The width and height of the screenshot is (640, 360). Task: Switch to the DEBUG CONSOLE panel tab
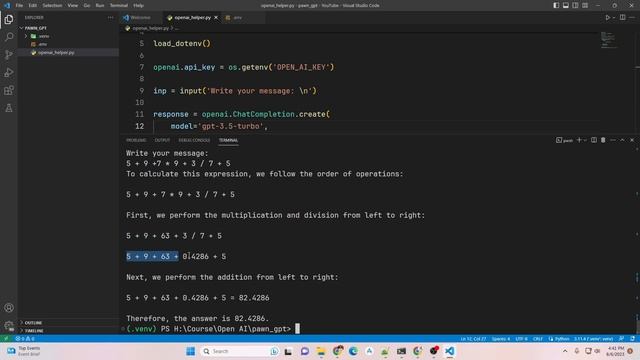click(x=194, y=140)
